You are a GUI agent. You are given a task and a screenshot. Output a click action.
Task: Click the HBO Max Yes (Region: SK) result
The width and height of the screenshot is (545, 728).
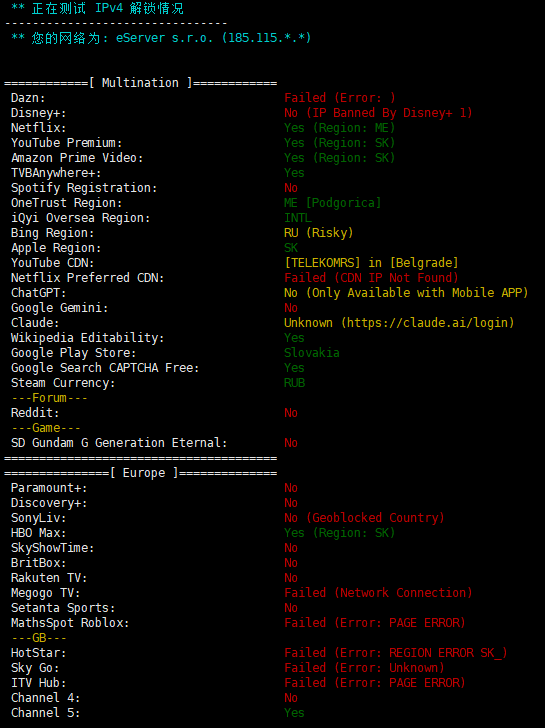coord(340,533)
